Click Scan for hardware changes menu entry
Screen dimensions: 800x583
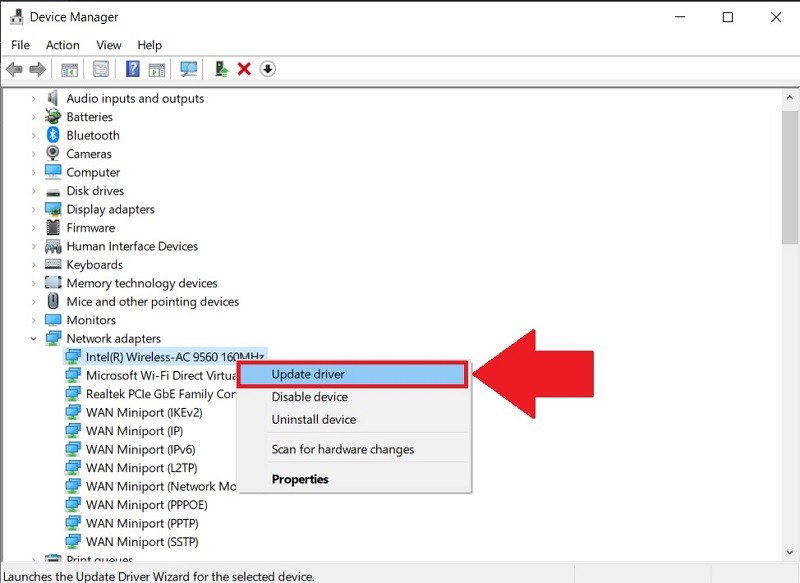click(342, 449)
